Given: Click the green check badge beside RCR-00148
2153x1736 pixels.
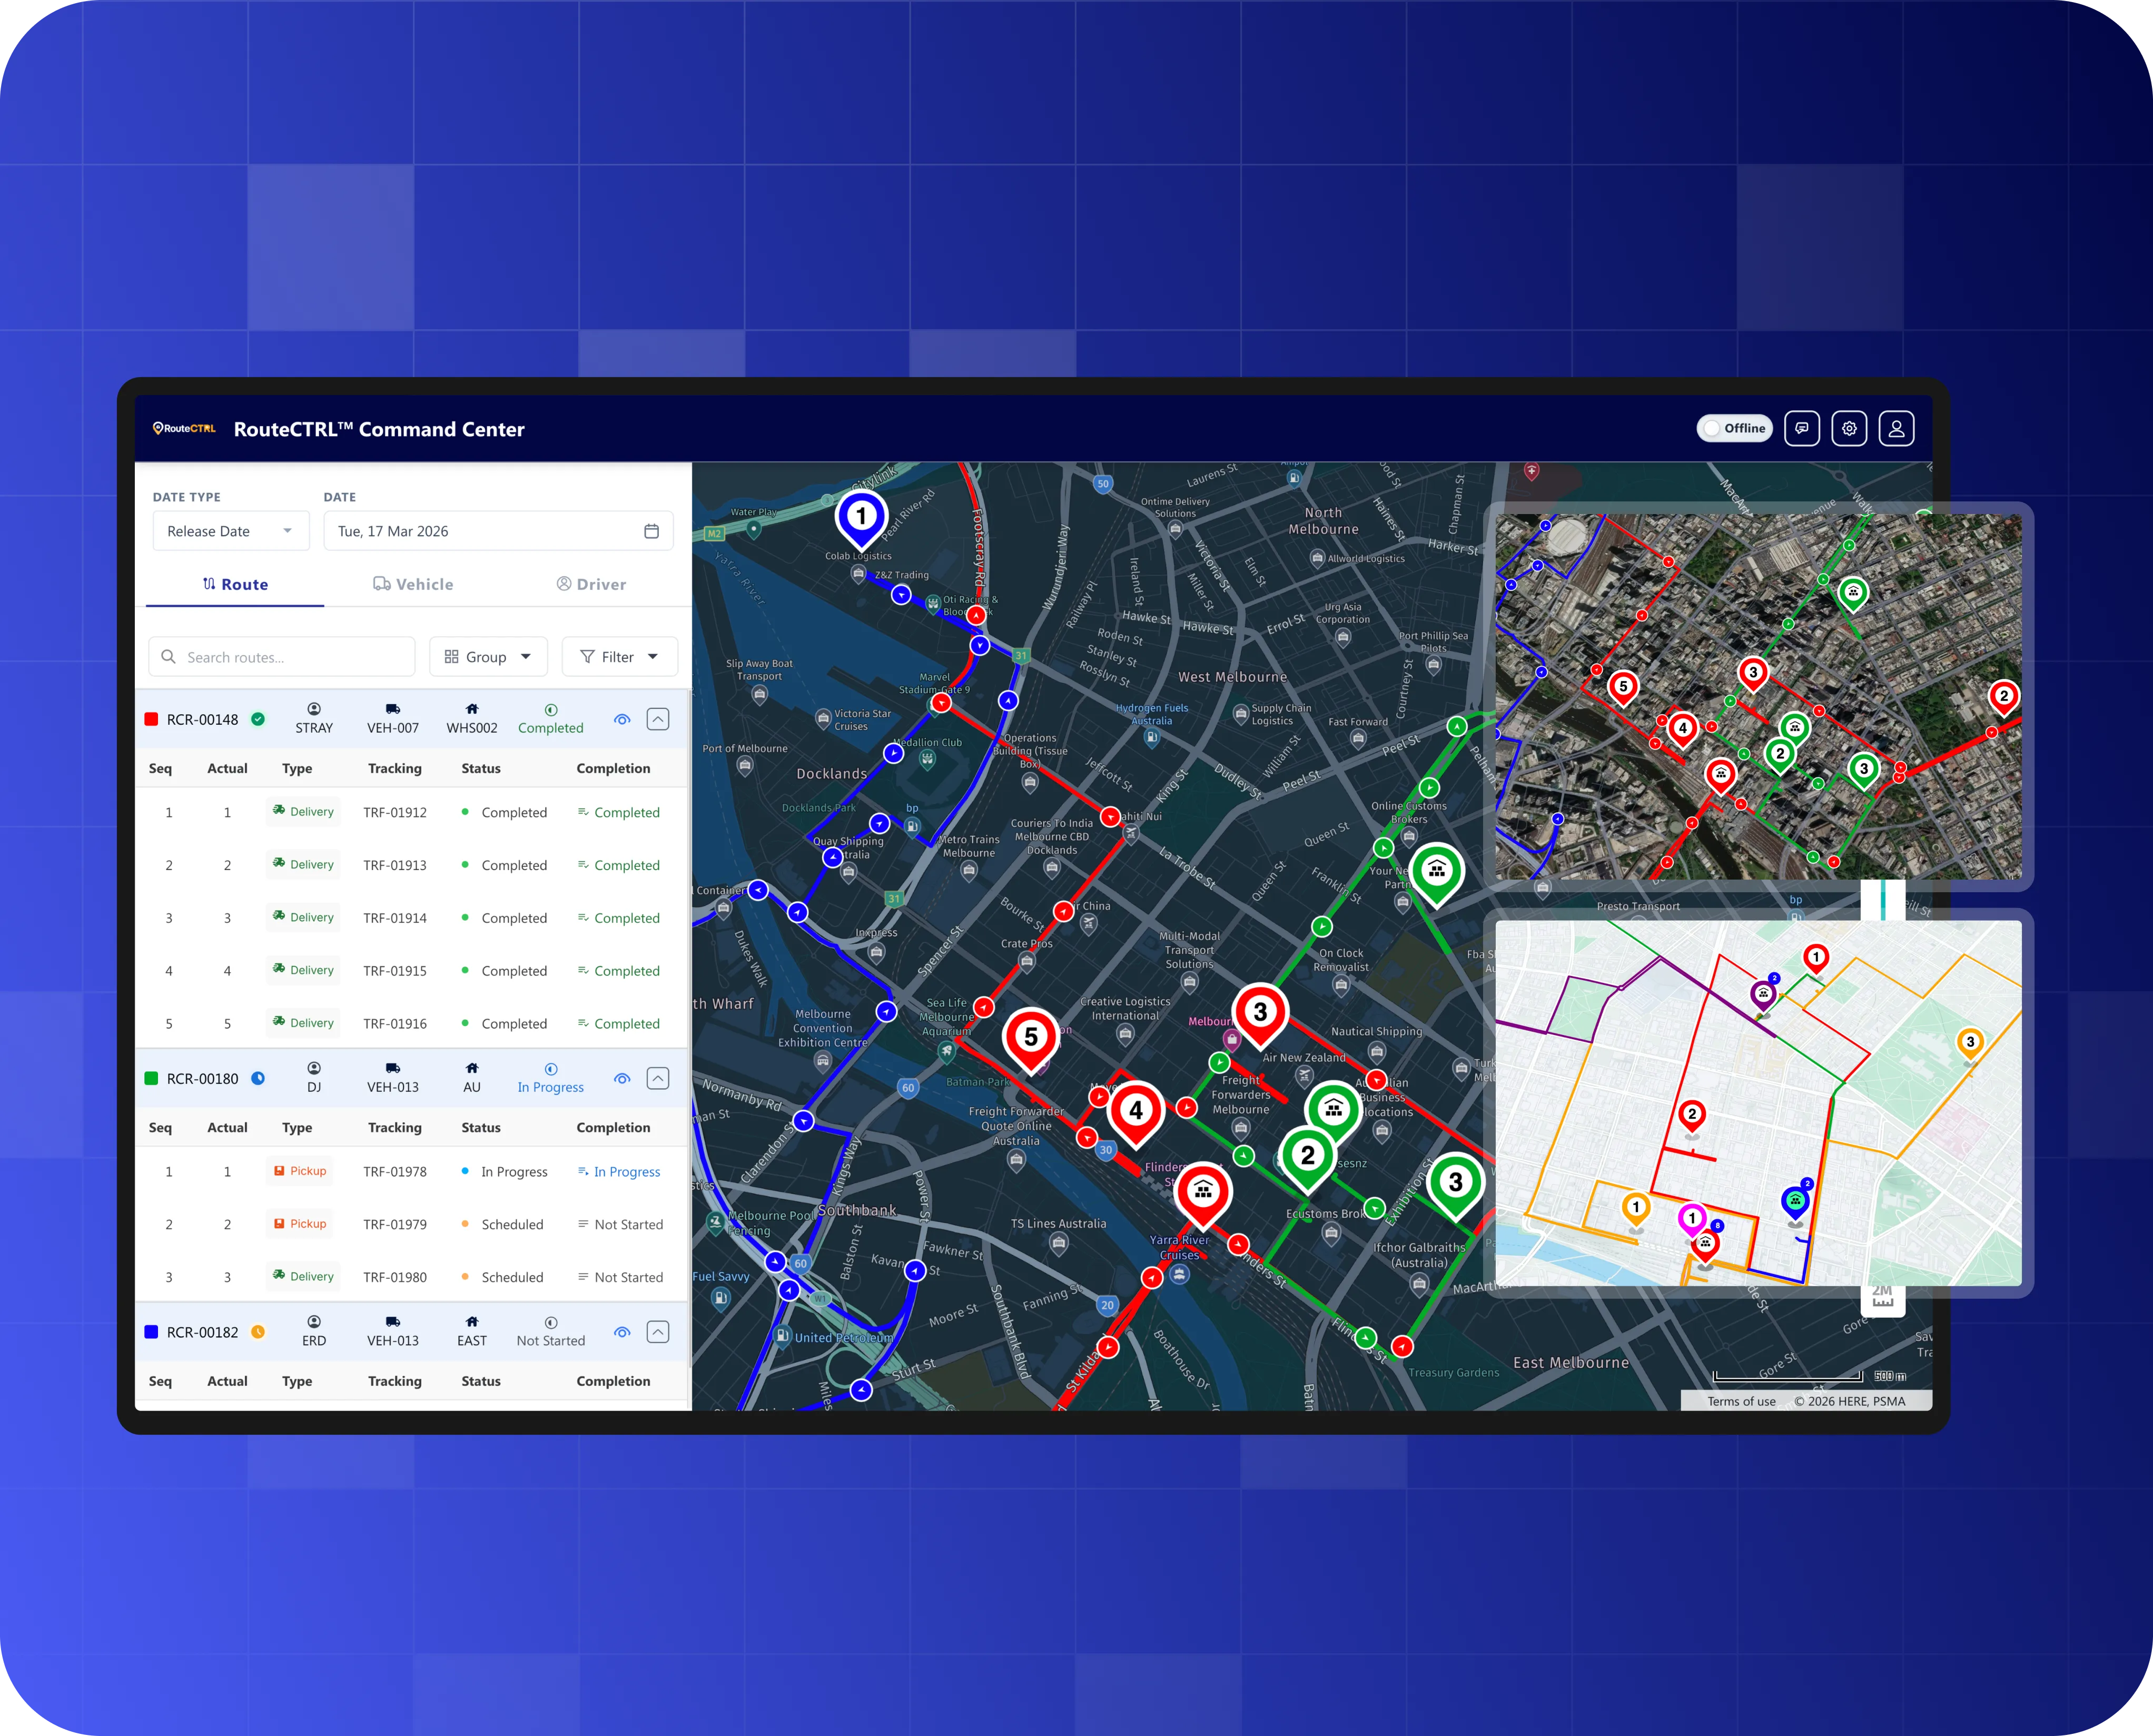Looking at the screenshot, I should (258, 719).
